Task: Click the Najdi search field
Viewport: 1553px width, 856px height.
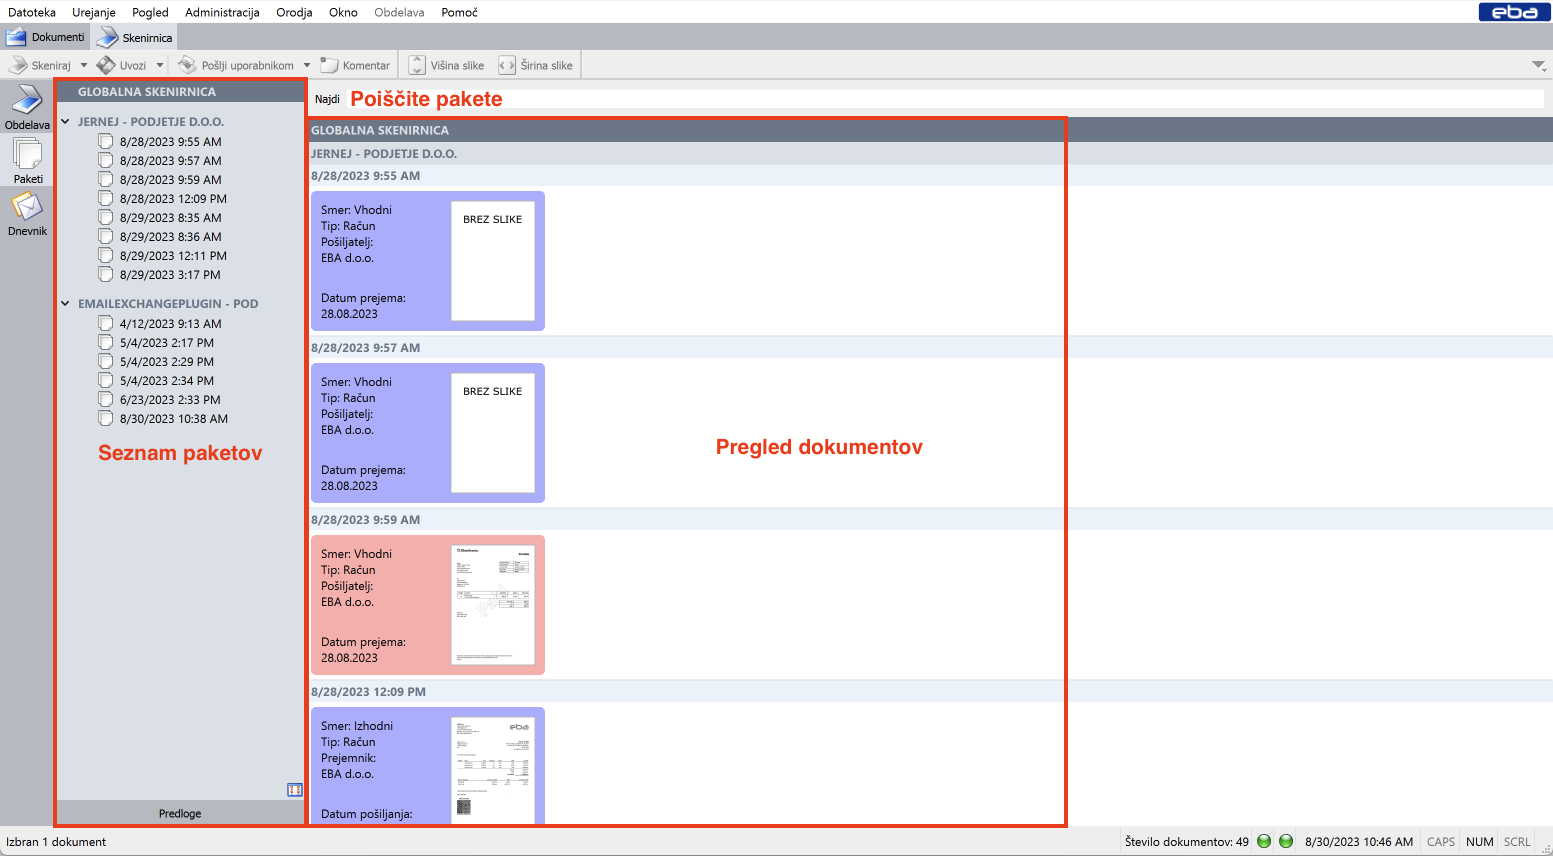Action: (940, 99)
